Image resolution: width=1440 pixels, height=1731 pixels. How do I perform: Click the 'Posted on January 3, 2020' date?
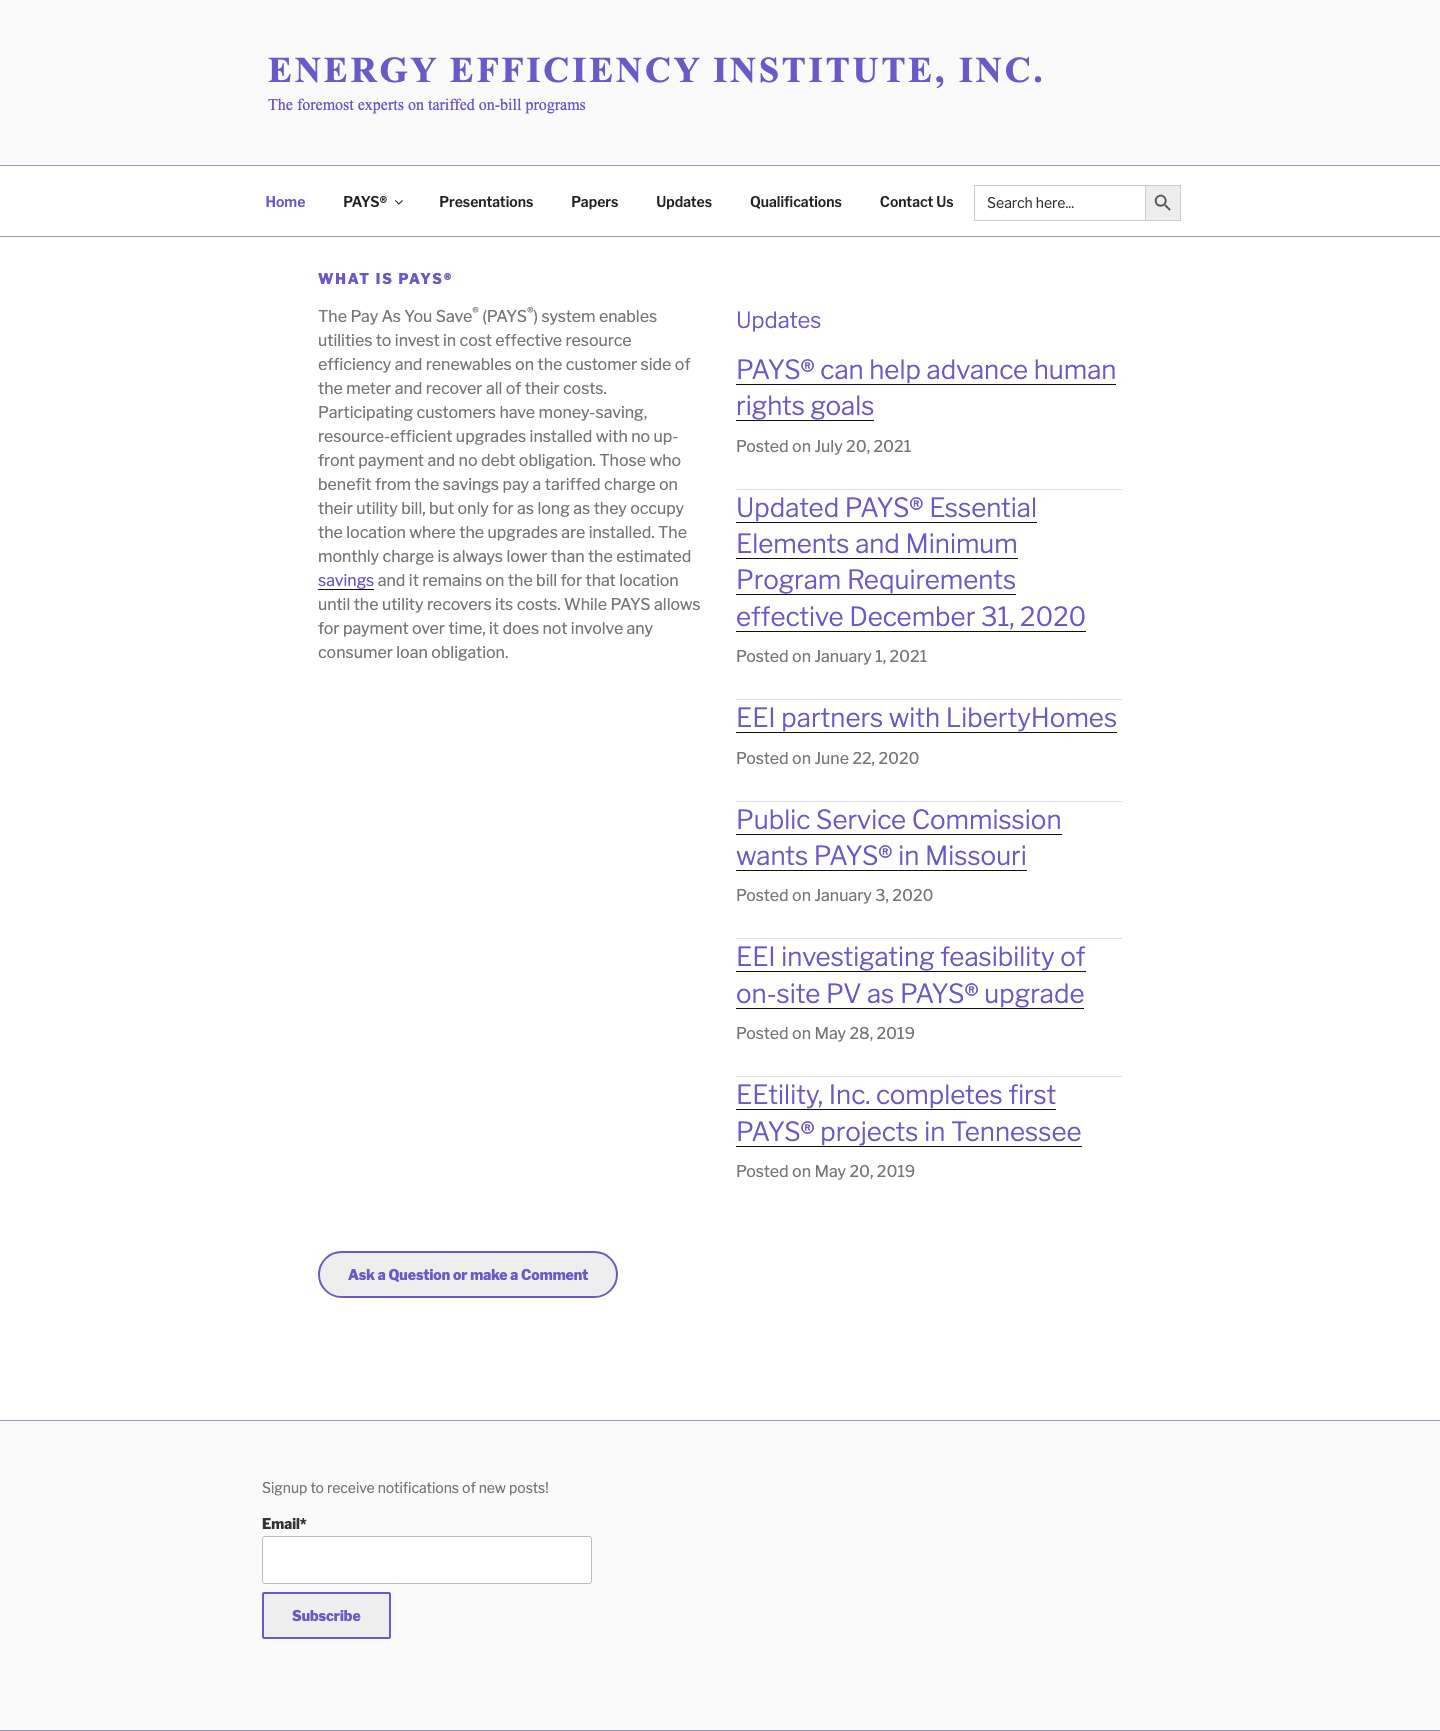[834, 895]
